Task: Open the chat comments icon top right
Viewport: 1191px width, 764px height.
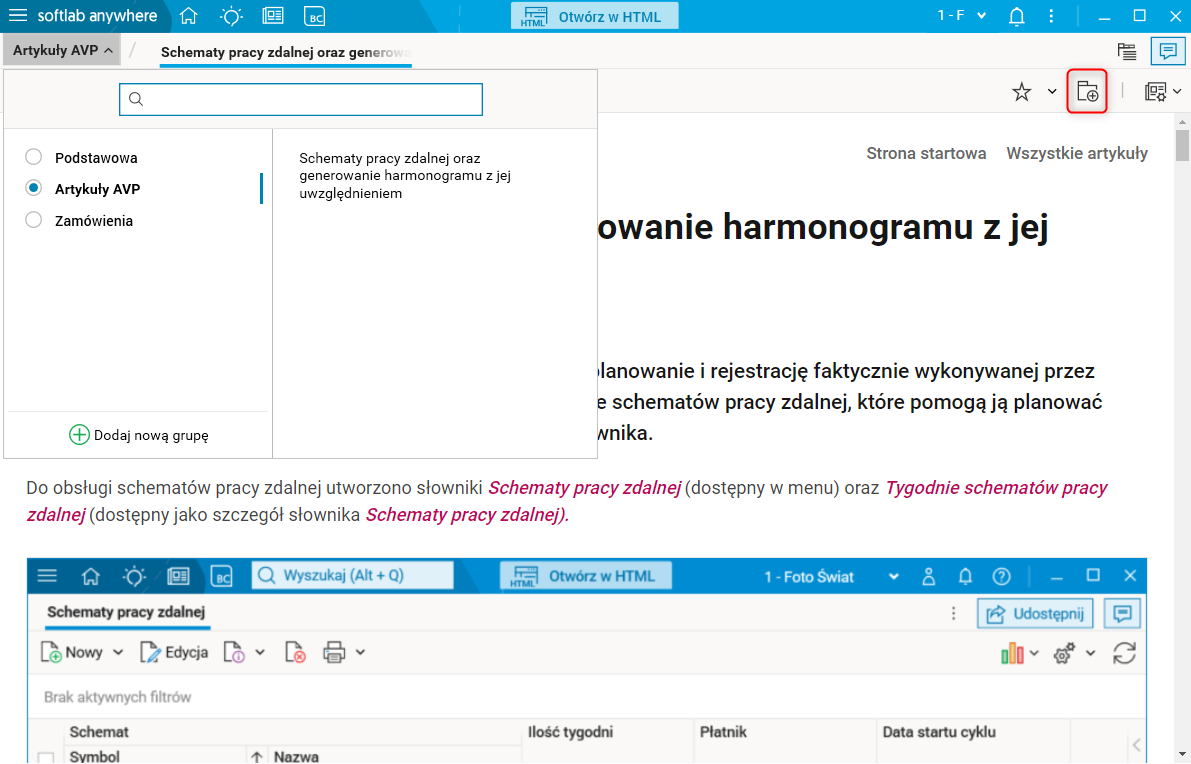Action: (x=1168, y=52)
